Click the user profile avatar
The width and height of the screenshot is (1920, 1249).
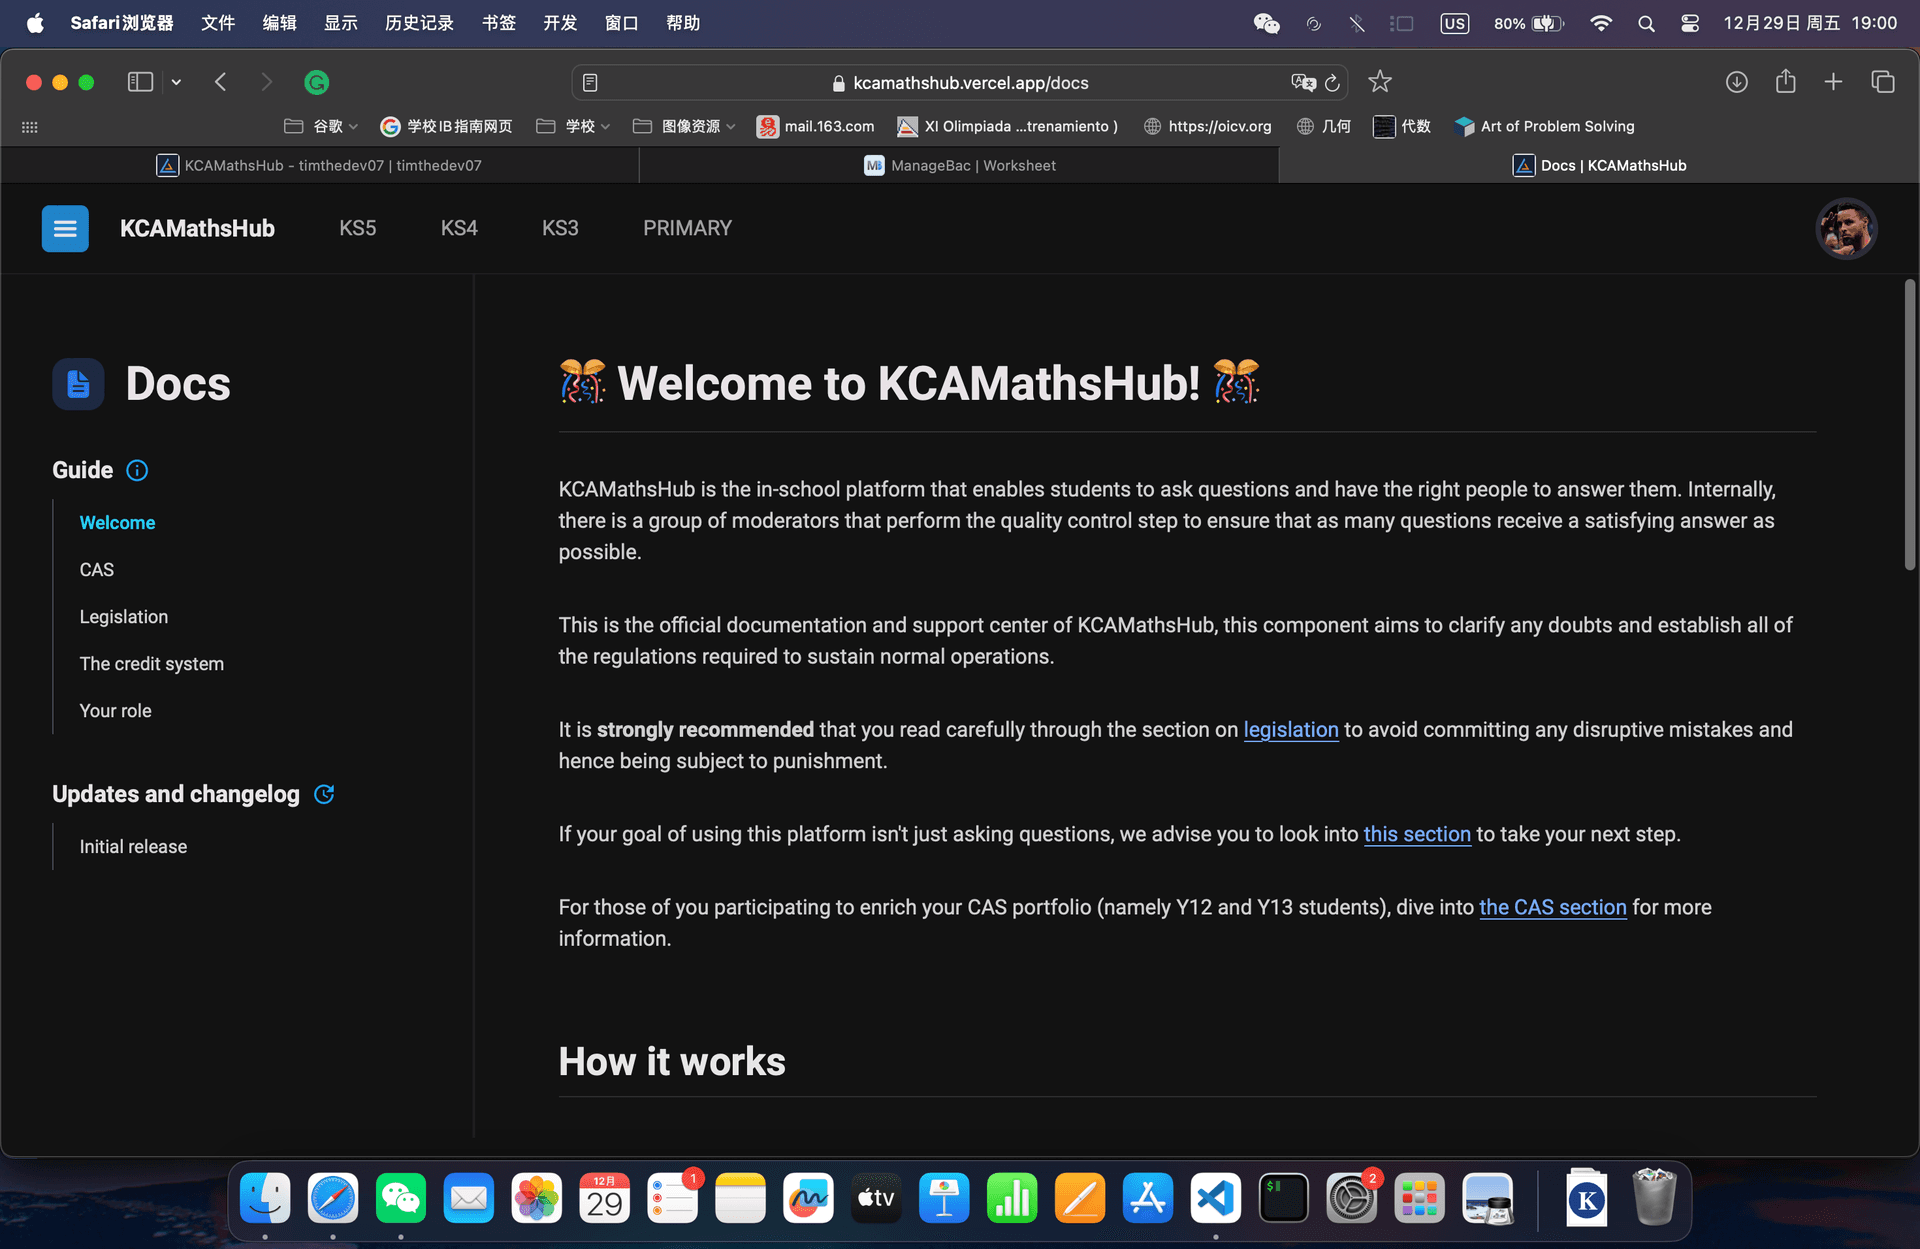[1845, 228]
